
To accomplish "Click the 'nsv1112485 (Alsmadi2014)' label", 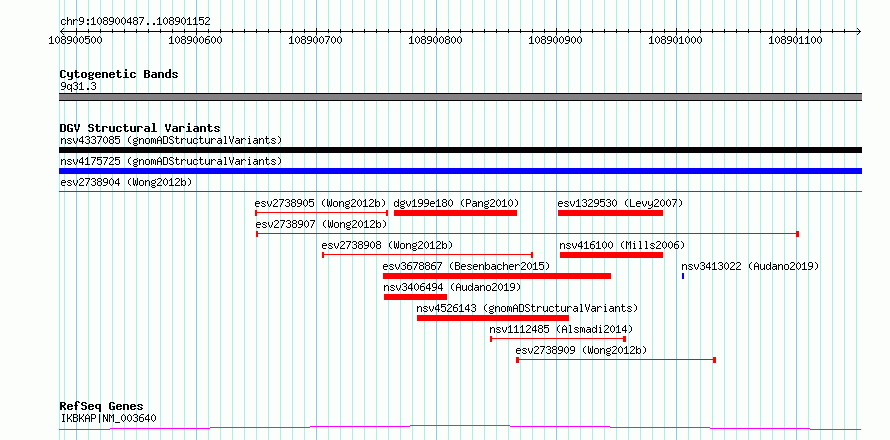I will point(561,329).
